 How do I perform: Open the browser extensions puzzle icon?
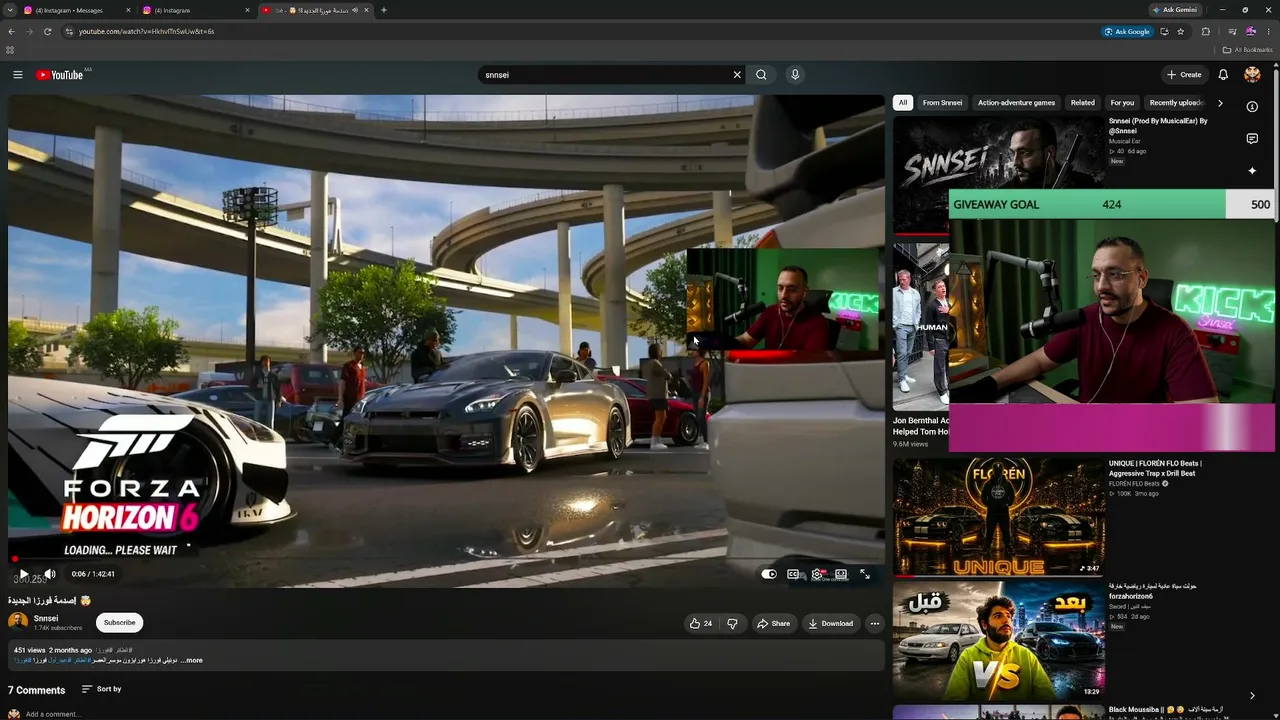[x=1206, y=31]
